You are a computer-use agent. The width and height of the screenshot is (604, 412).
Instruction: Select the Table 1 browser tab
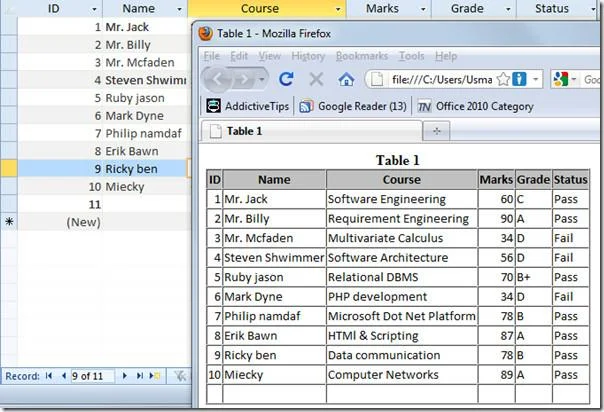click(x=311, y=131)
